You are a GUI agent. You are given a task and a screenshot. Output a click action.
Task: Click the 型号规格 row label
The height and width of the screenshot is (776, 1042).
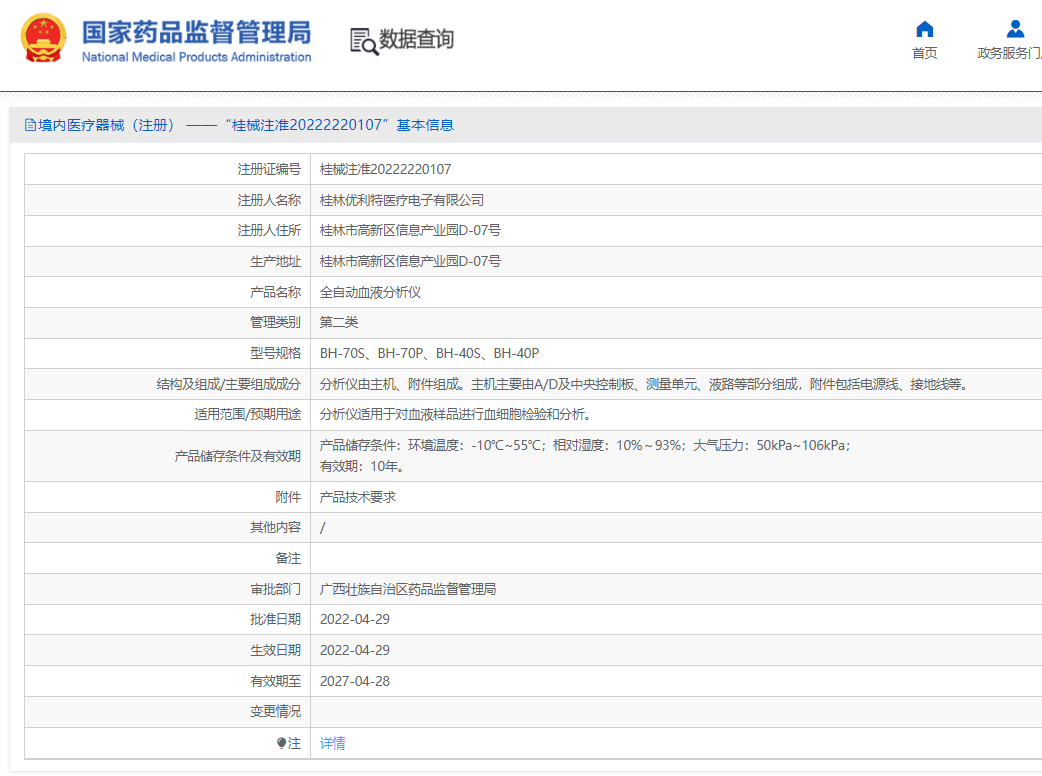tap(275, 353)
